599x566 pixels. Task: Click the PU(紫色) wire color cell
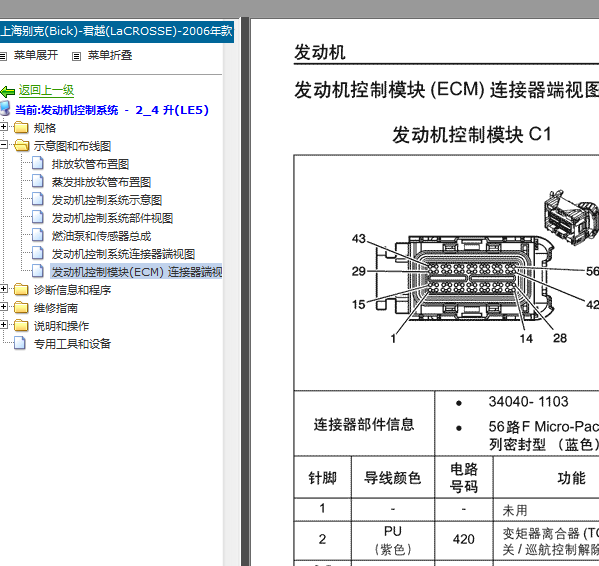click(x=393, y=540)
